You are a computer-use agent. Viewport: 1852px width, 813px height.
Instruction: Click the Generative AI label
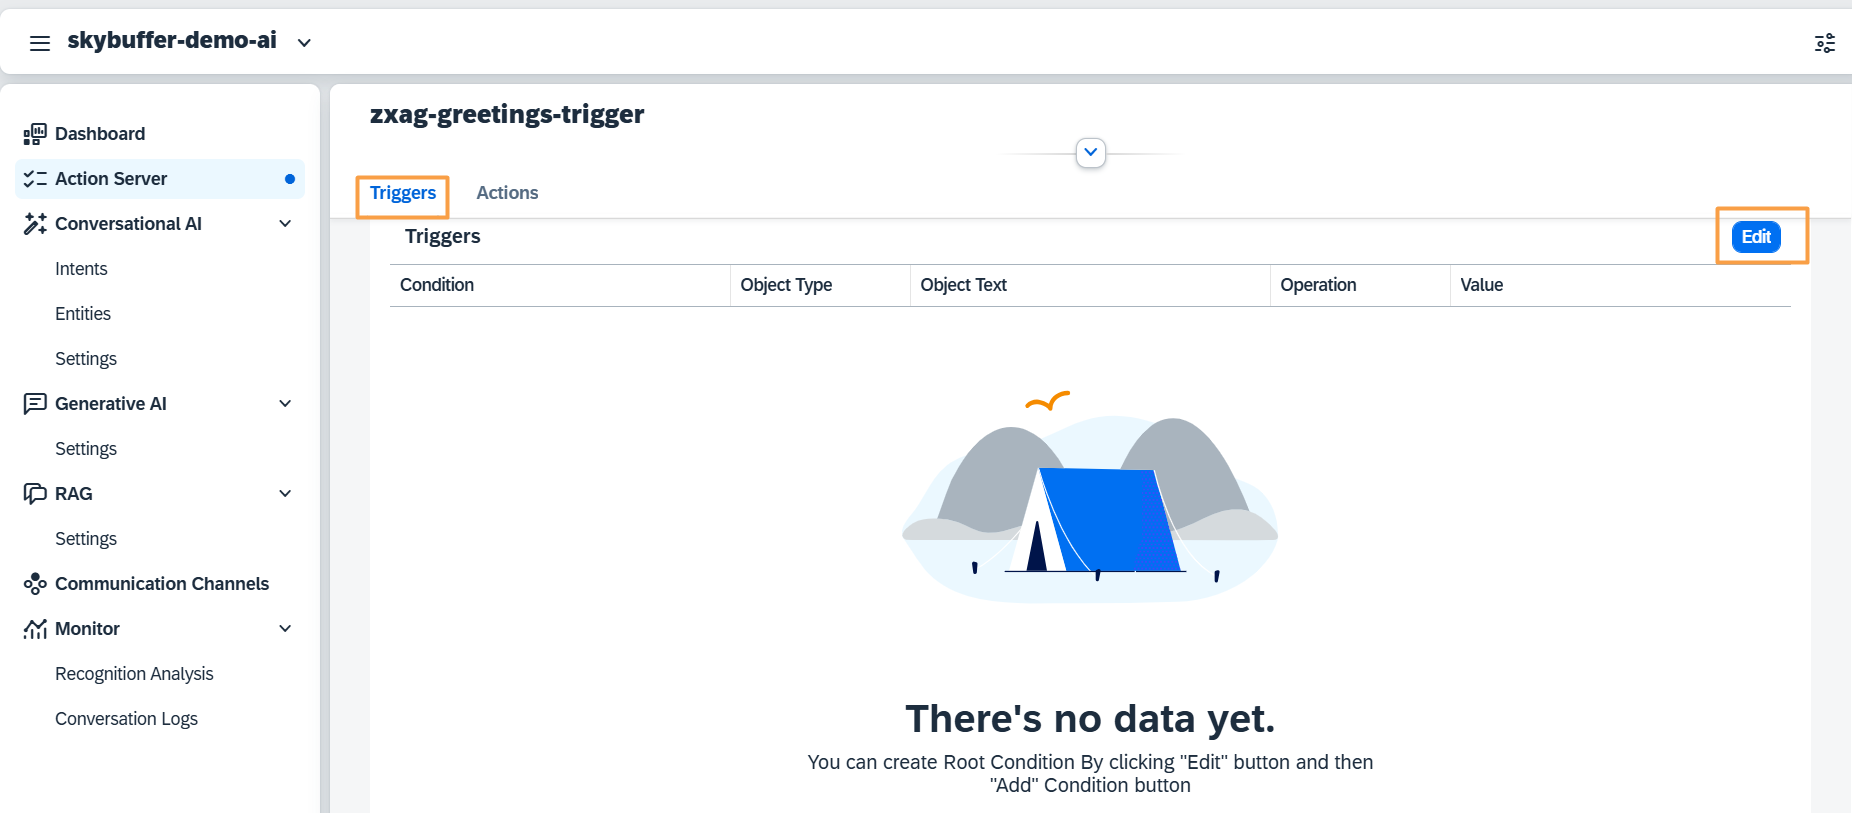(111, 404)
